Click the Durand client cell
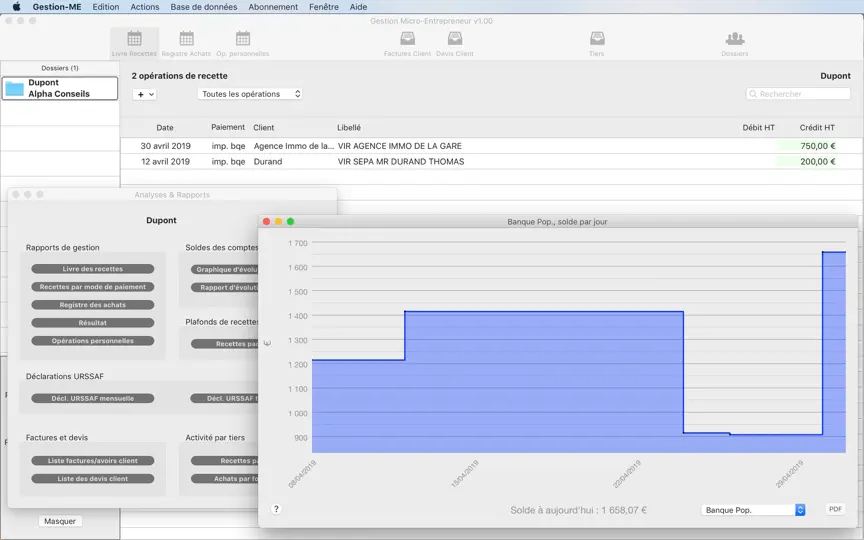This screenshot has height=540, width=864. (x=268, y=161)
